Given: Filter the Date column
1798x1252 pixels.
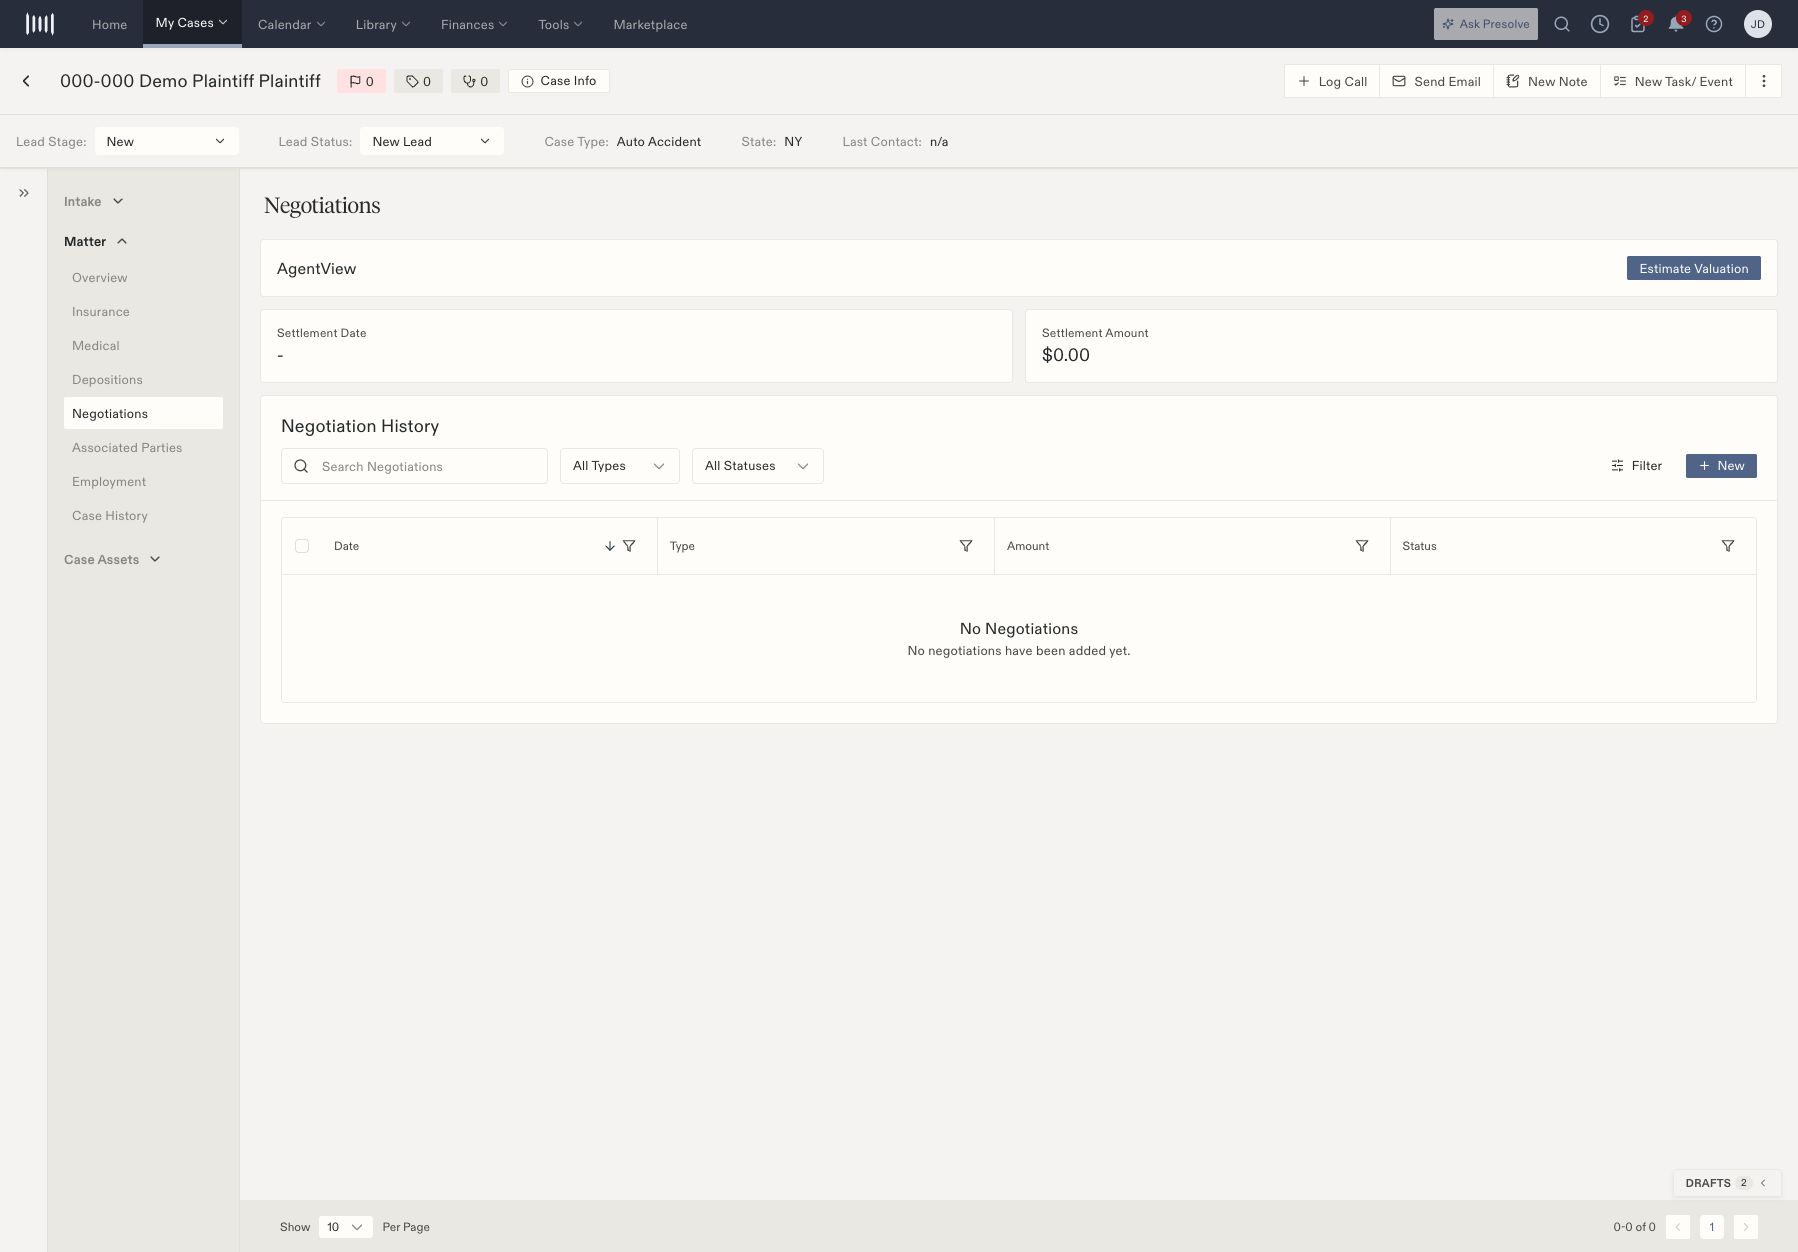Looking at the screenshot, I should click(629, 546).
